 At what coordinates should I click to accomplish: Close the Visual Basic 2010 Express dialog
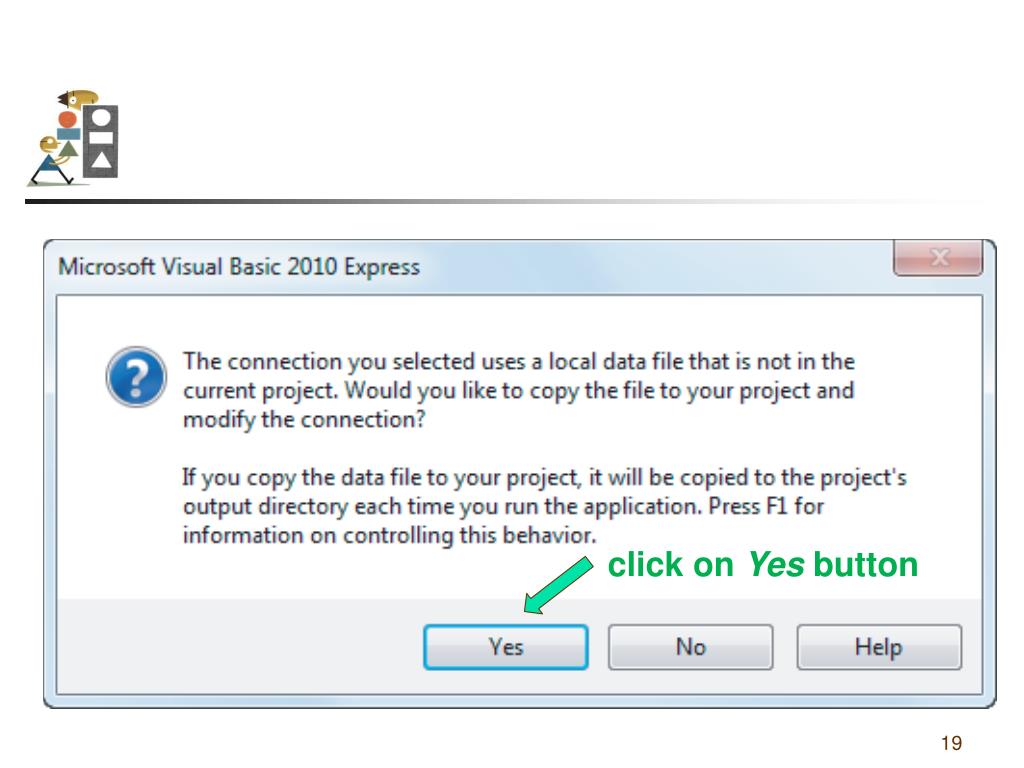tap(938, 257)
